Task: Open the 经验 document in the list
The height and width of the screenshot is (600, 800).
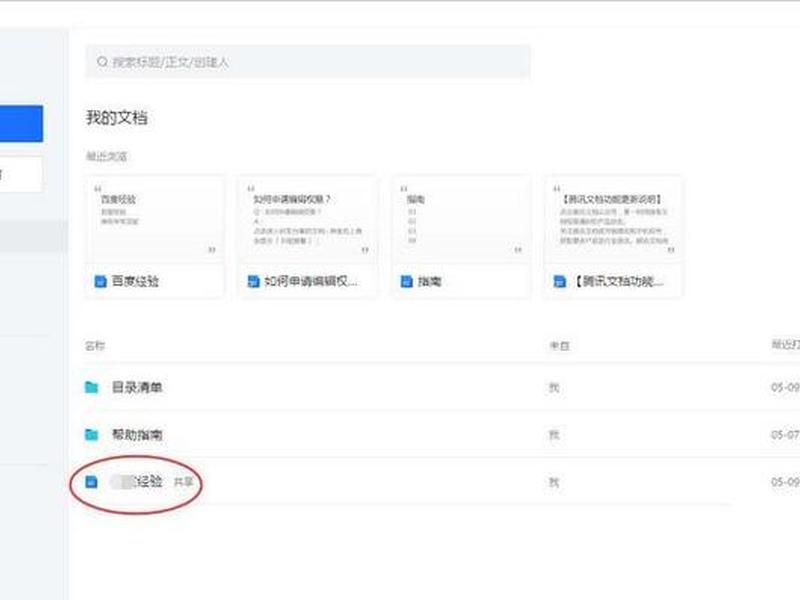Action: pos(136,482)
